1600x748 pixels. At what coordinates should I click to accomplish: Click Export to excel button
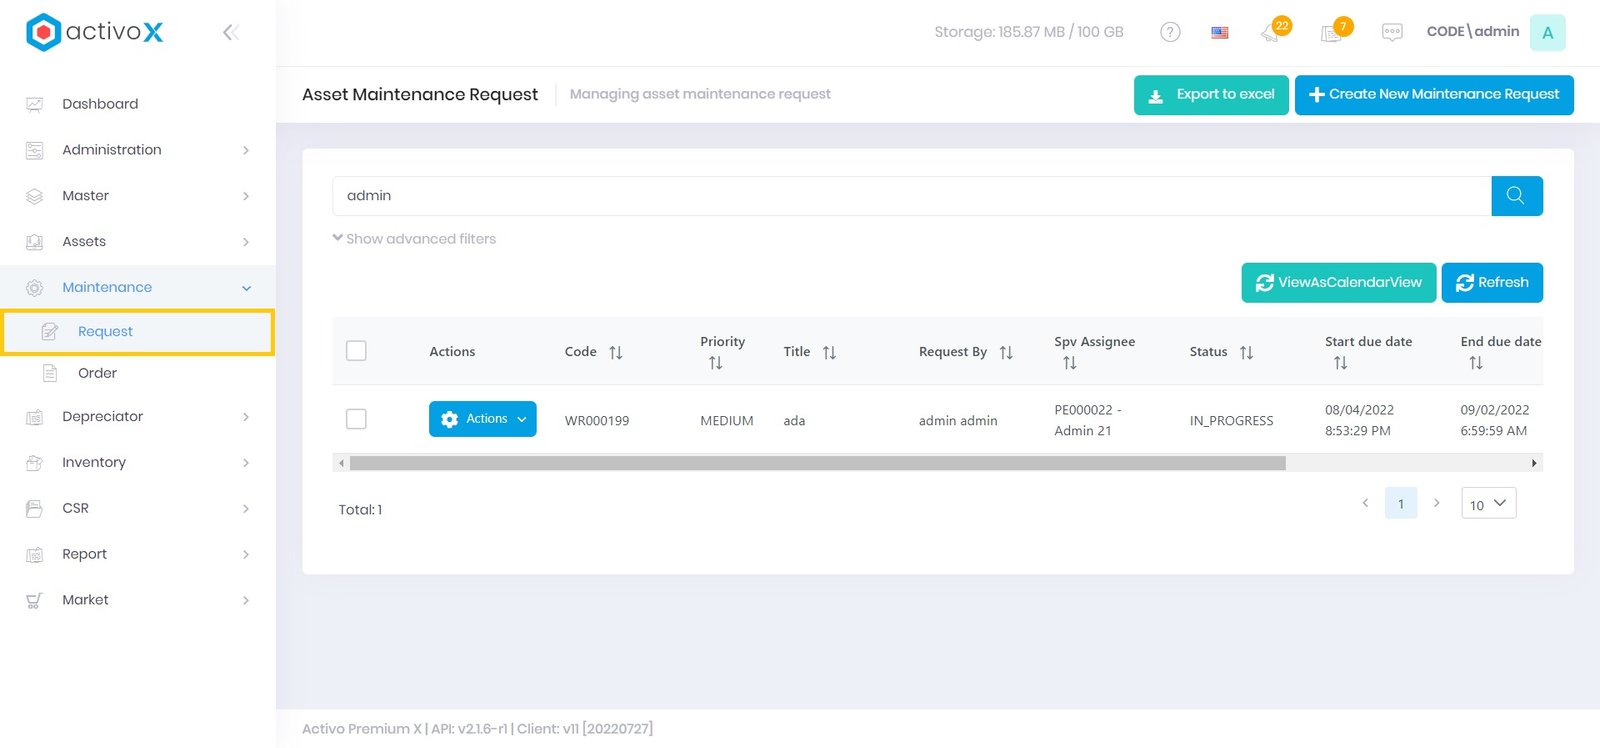[1210, 95]
